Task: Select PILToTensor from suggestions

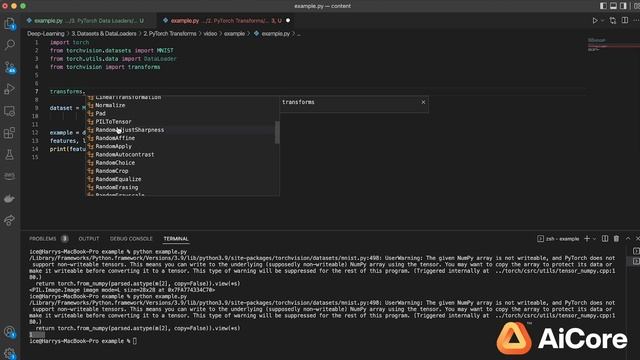Action: coord(182,122)
